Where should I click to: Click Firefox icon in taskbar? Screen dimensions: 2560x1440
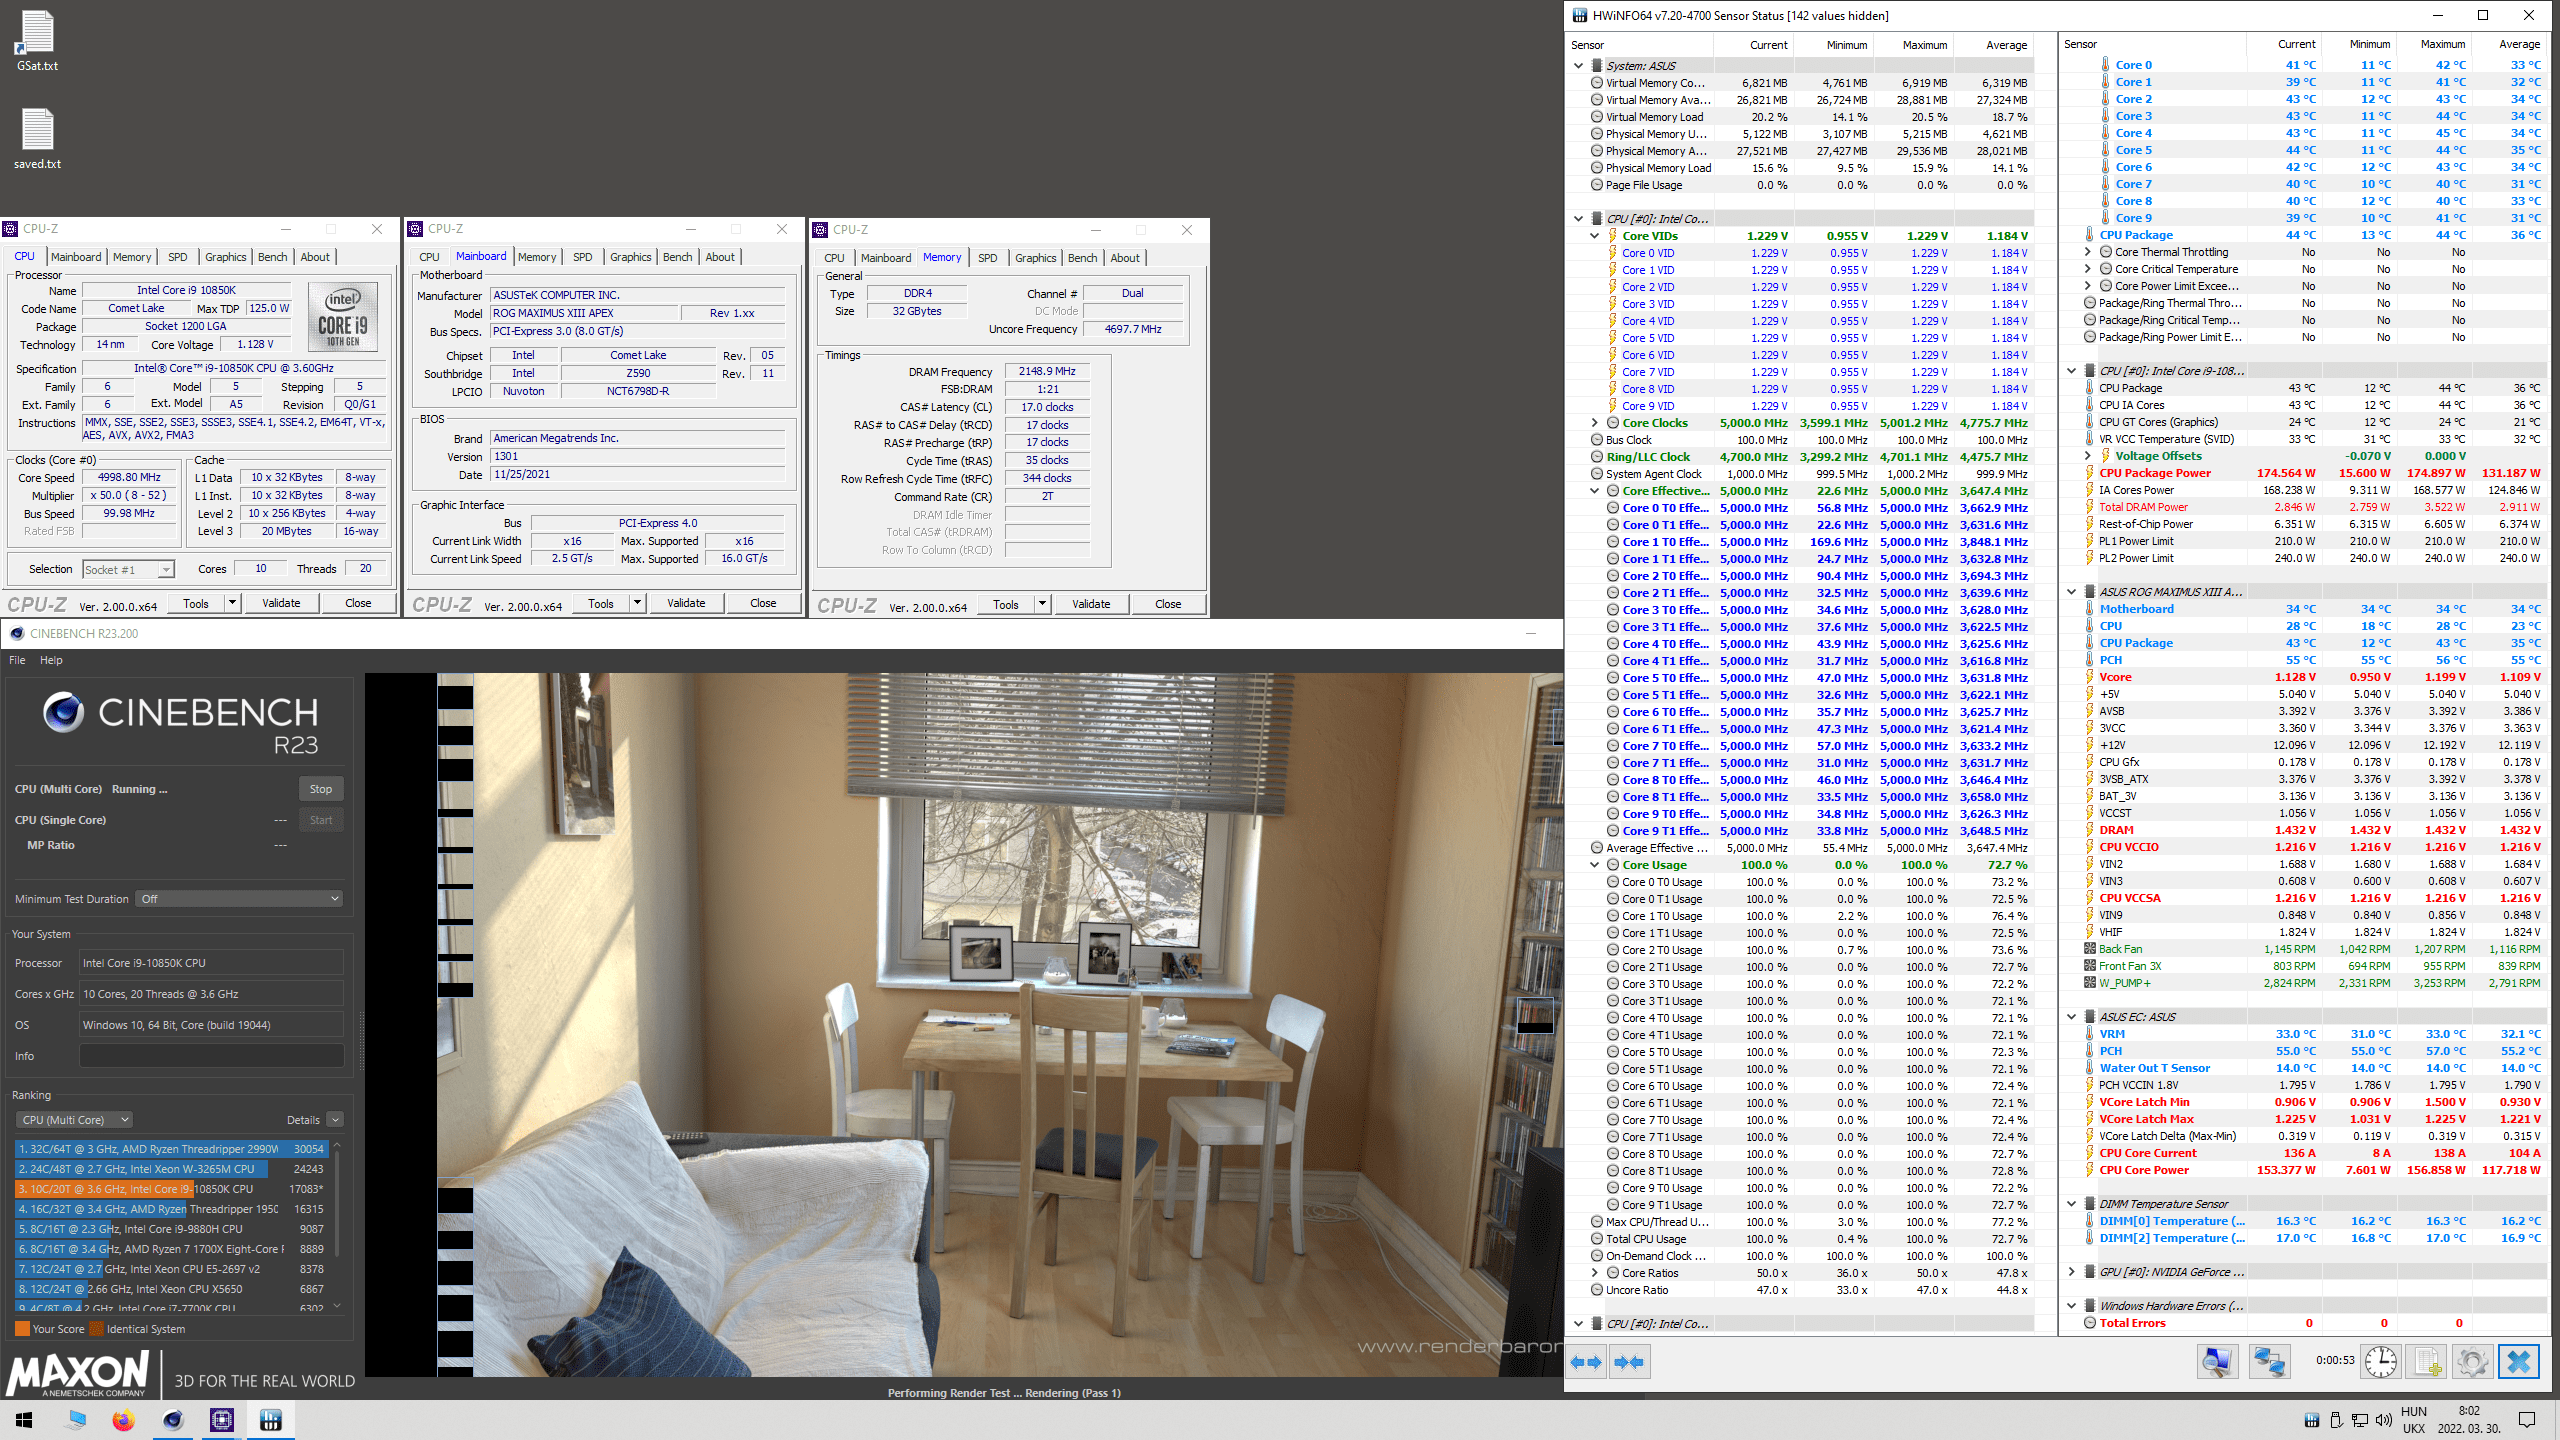(x=123, y=1420)
